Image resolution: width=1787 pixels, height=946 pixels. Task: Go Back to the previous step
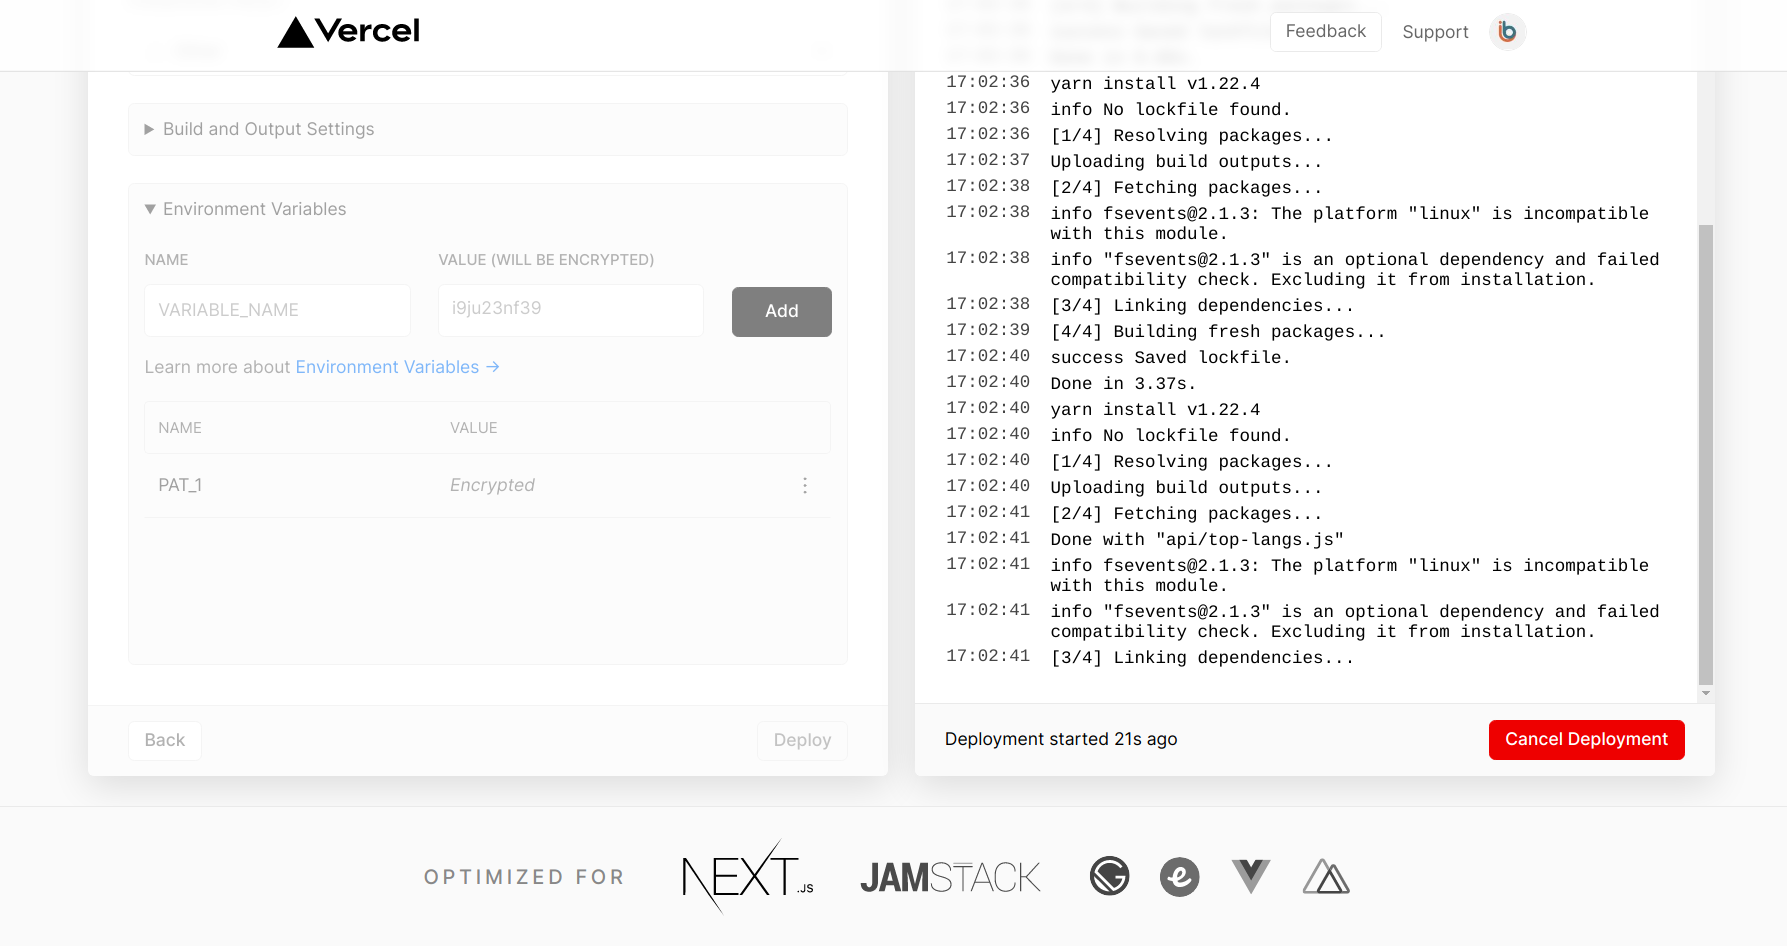165,741
